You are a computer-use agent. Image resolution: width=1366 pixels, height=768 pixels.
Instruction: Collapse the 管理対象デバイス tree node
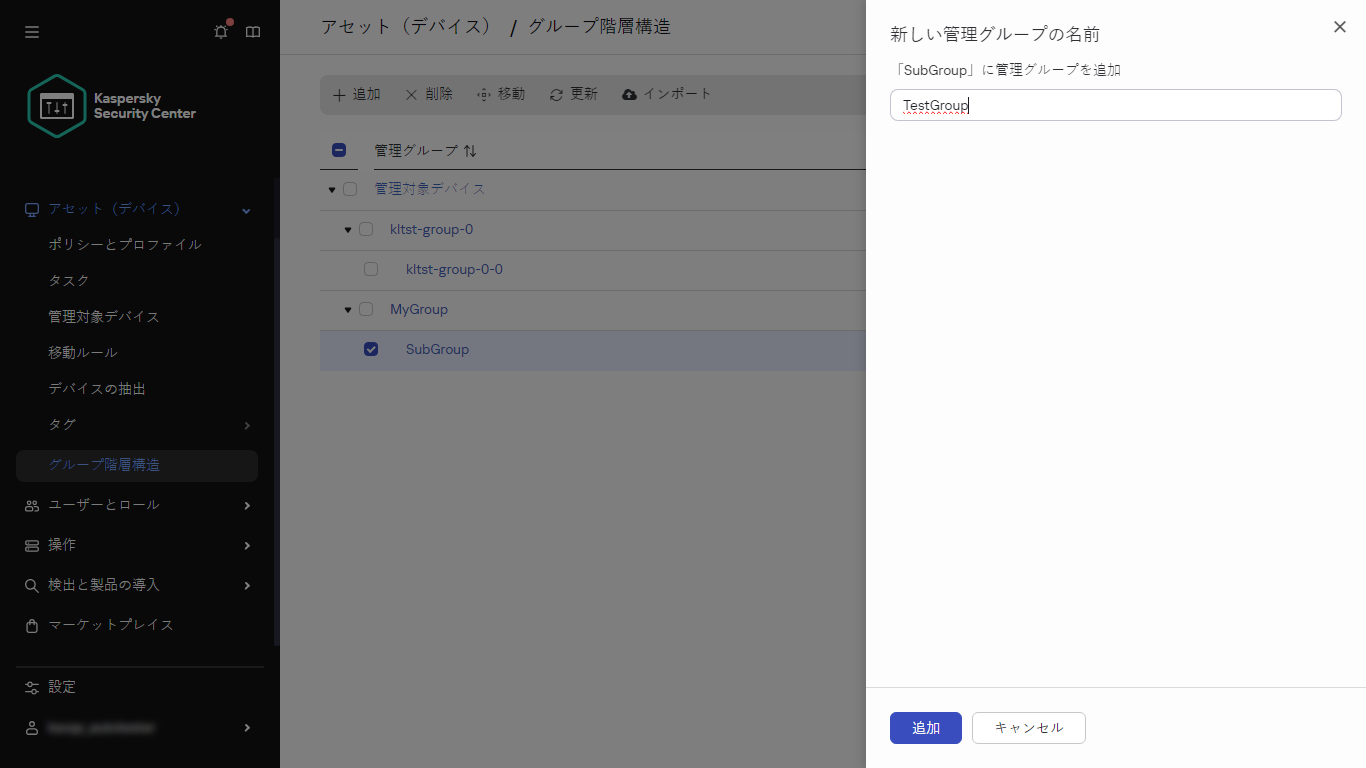pyautogui.click(x=331, y=189)
